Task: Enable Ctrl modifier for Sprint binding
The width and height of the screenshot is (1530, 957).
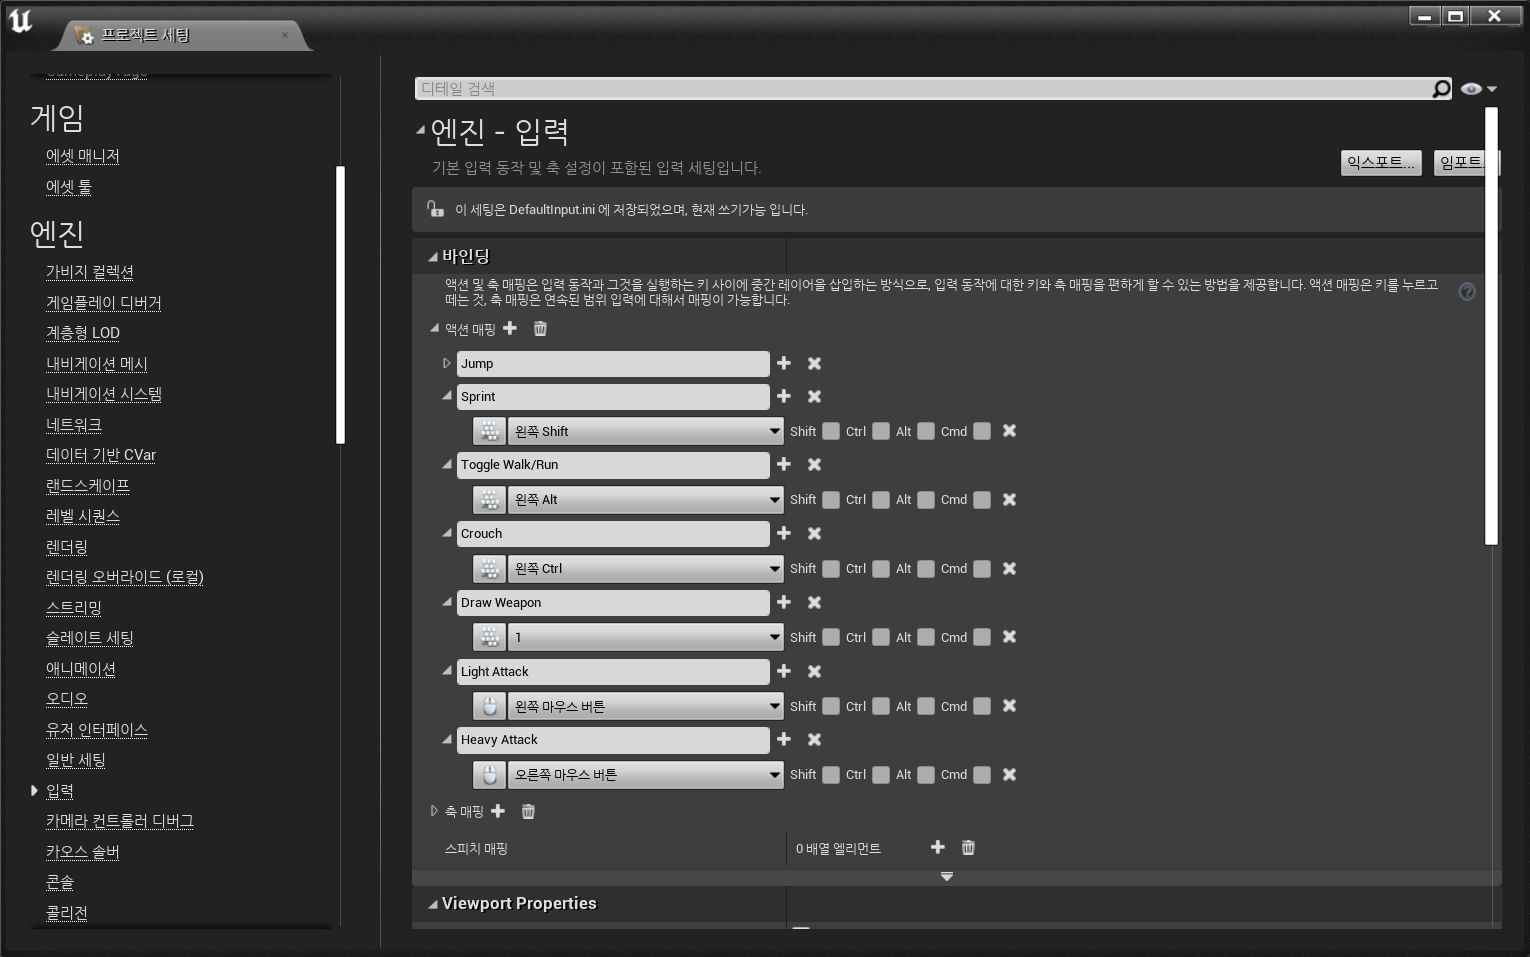Action: click(881, 431)
